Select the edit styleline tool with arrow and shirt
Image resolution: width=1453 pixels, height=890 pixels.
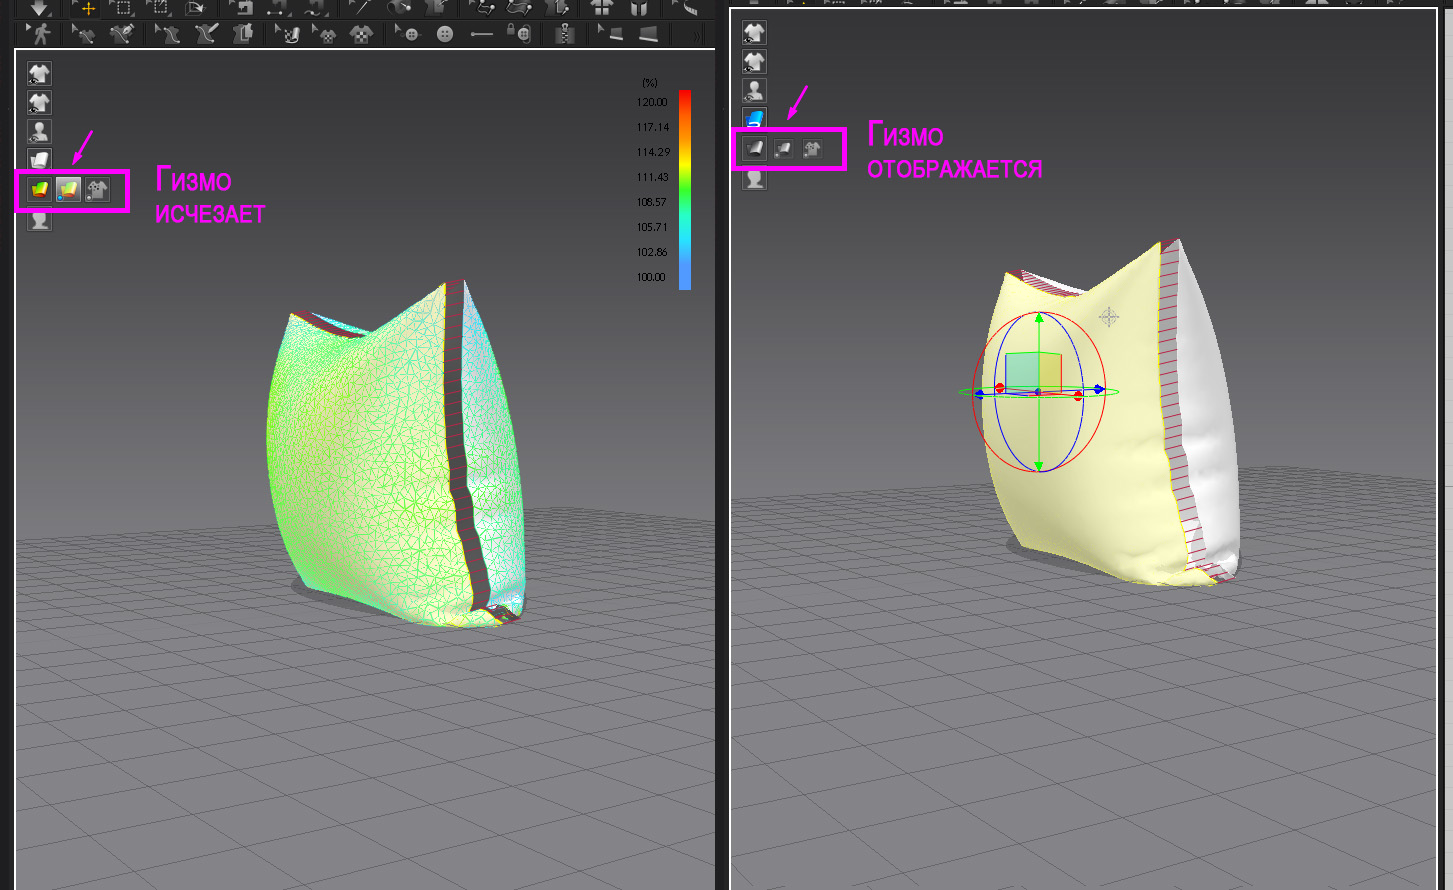(x=85, y=34)
